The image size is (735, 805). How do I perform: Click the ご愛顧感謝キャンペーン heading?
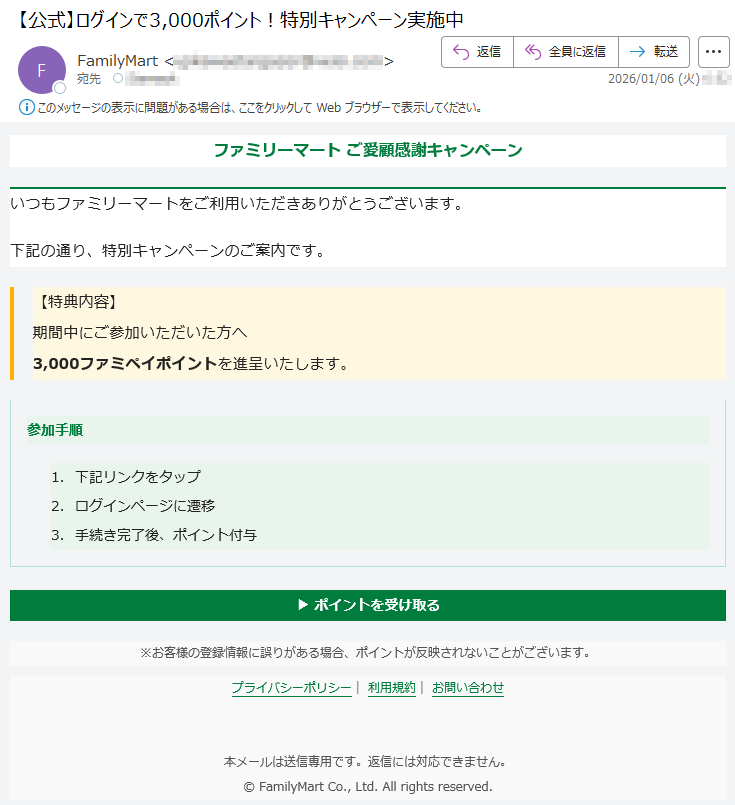367,151
